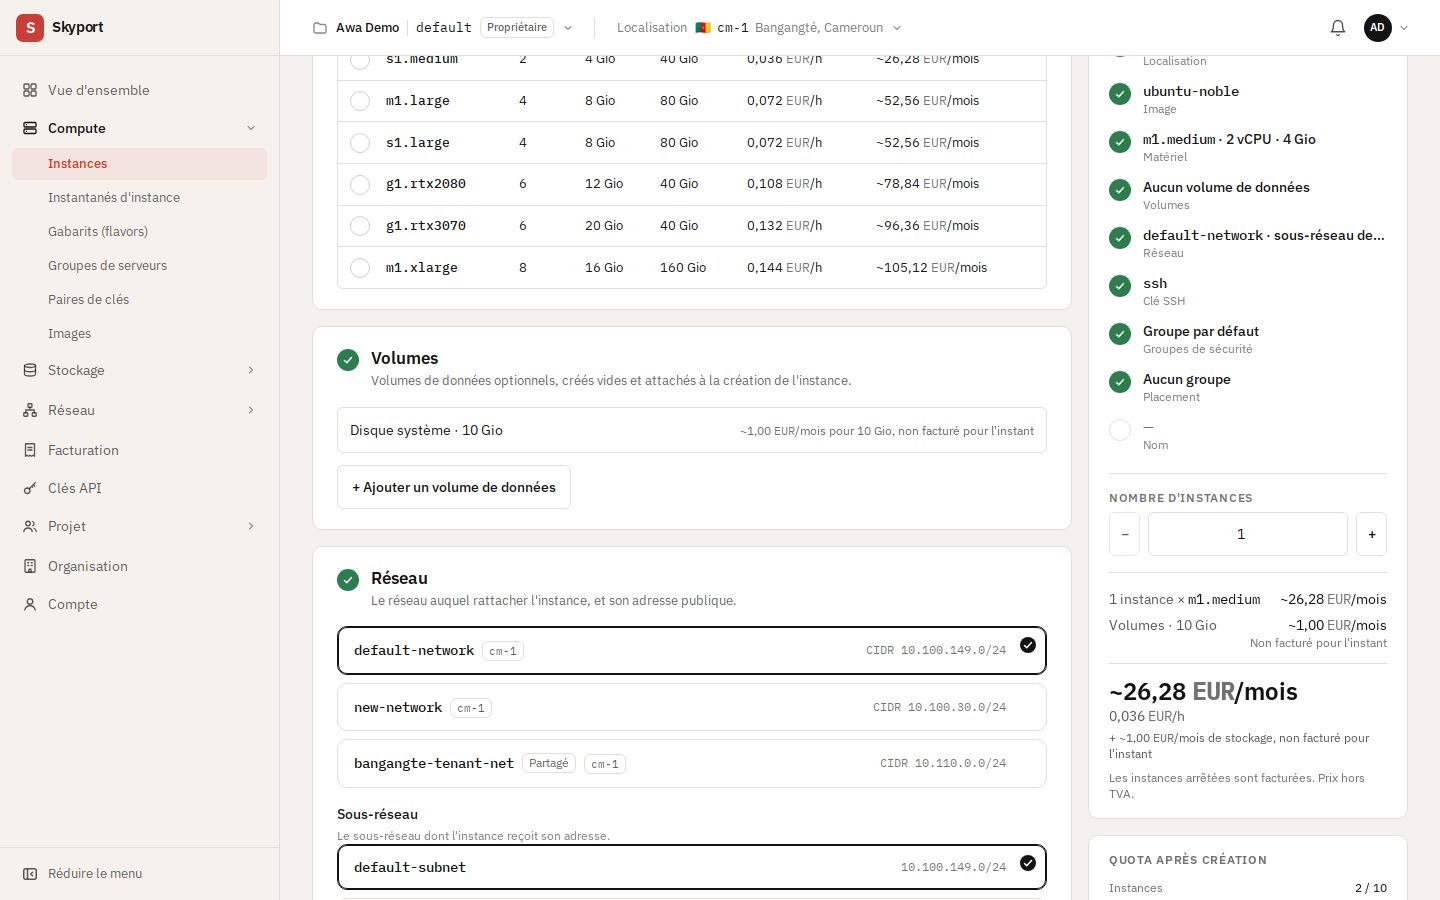This screenshot has width=1440, height=900.
Task: Select the m1.xlarge flavor radio
Action: [360, 268]
